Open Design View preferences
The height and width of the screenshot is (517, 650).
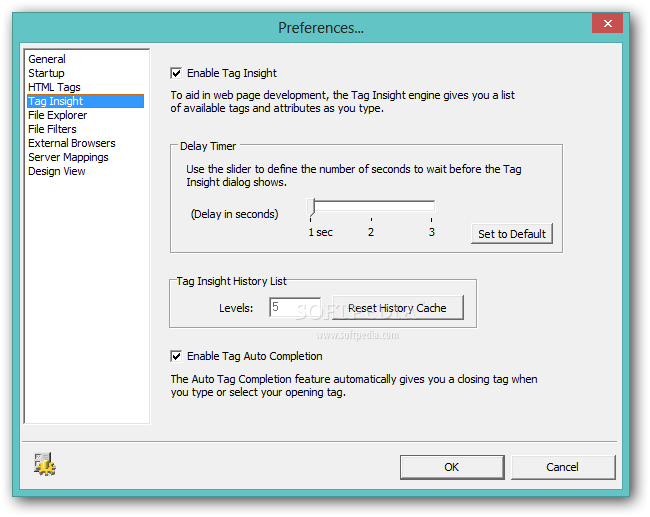(x=85, y=171)
